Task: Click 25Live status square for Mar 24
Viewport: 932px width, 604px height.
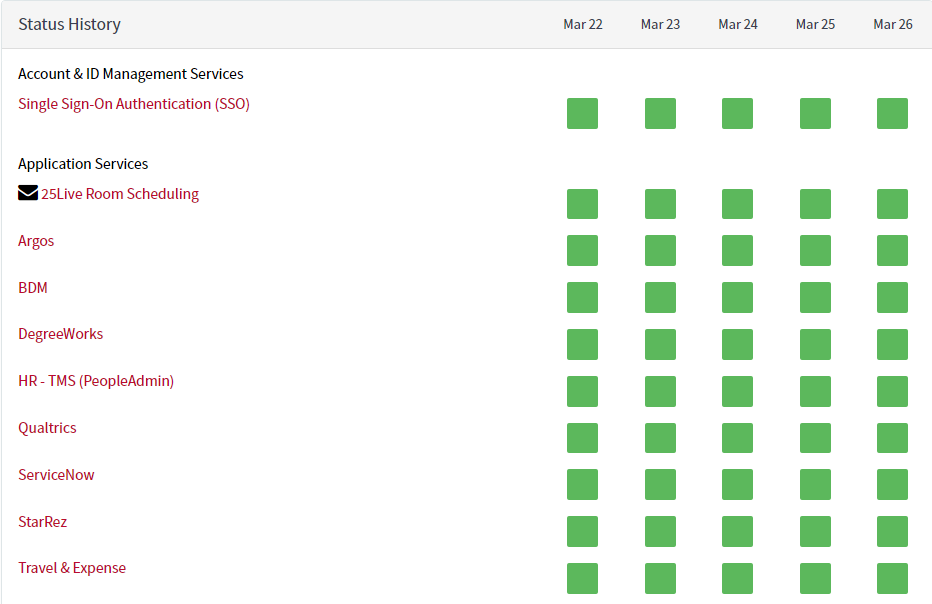Action: click(738, 204)
